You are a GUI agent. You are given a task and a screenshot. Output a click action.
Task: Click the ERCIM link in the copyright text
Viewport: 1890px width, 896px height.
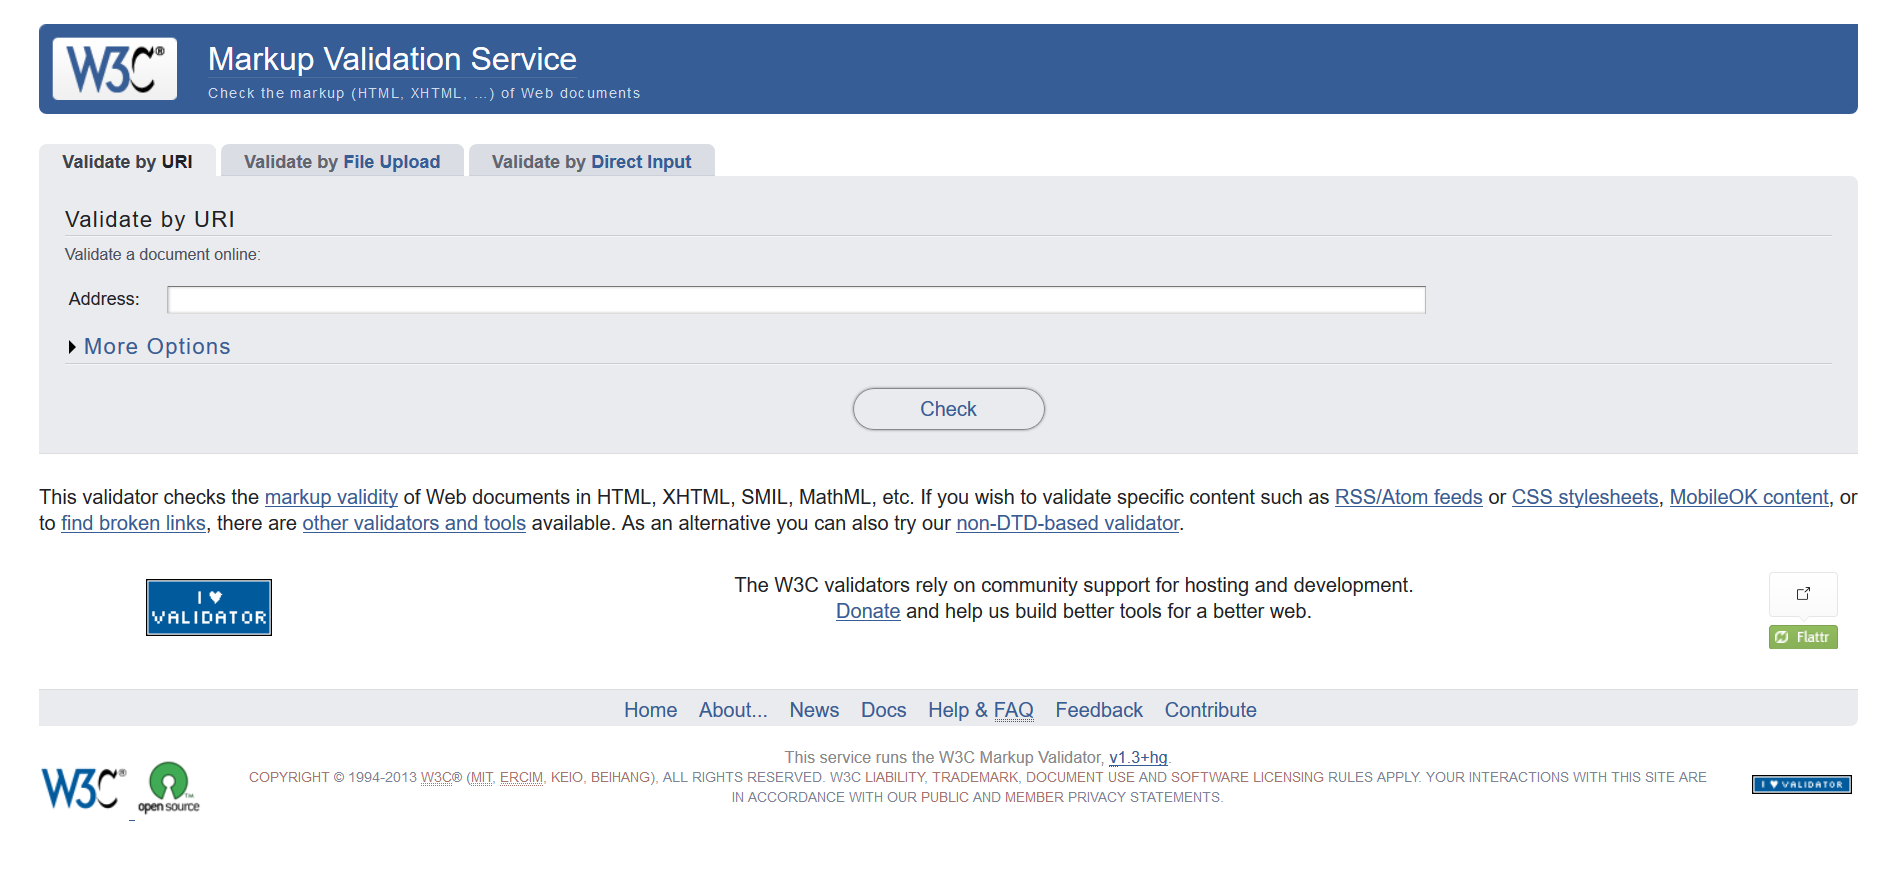[521, 777]
